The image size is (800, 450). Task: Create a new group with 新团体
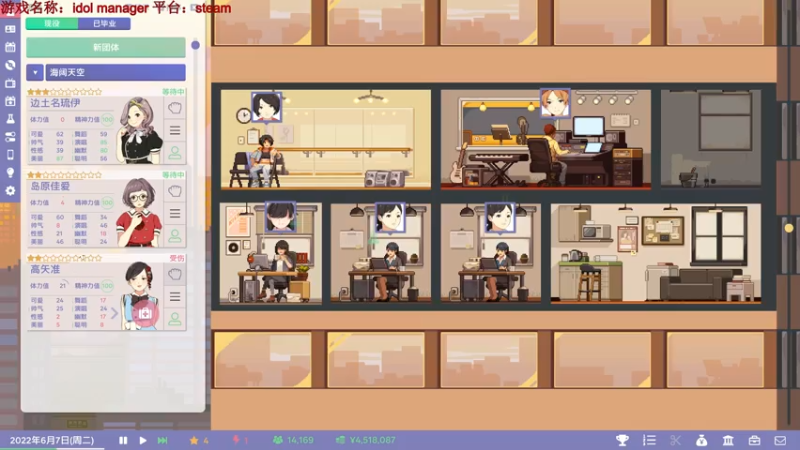pyautogui.click(x=106, y=47)
